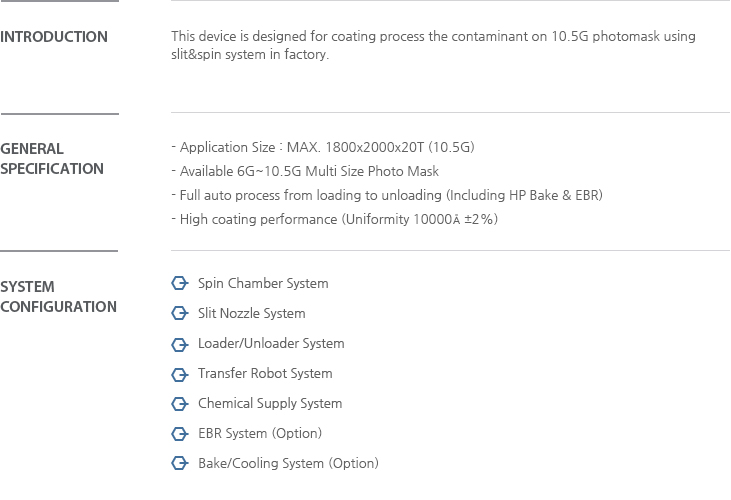Click the GENERAL SPECIFICATION heading
Image resolution: width=731 pixels, height=500 pixels.
point(52,158)
